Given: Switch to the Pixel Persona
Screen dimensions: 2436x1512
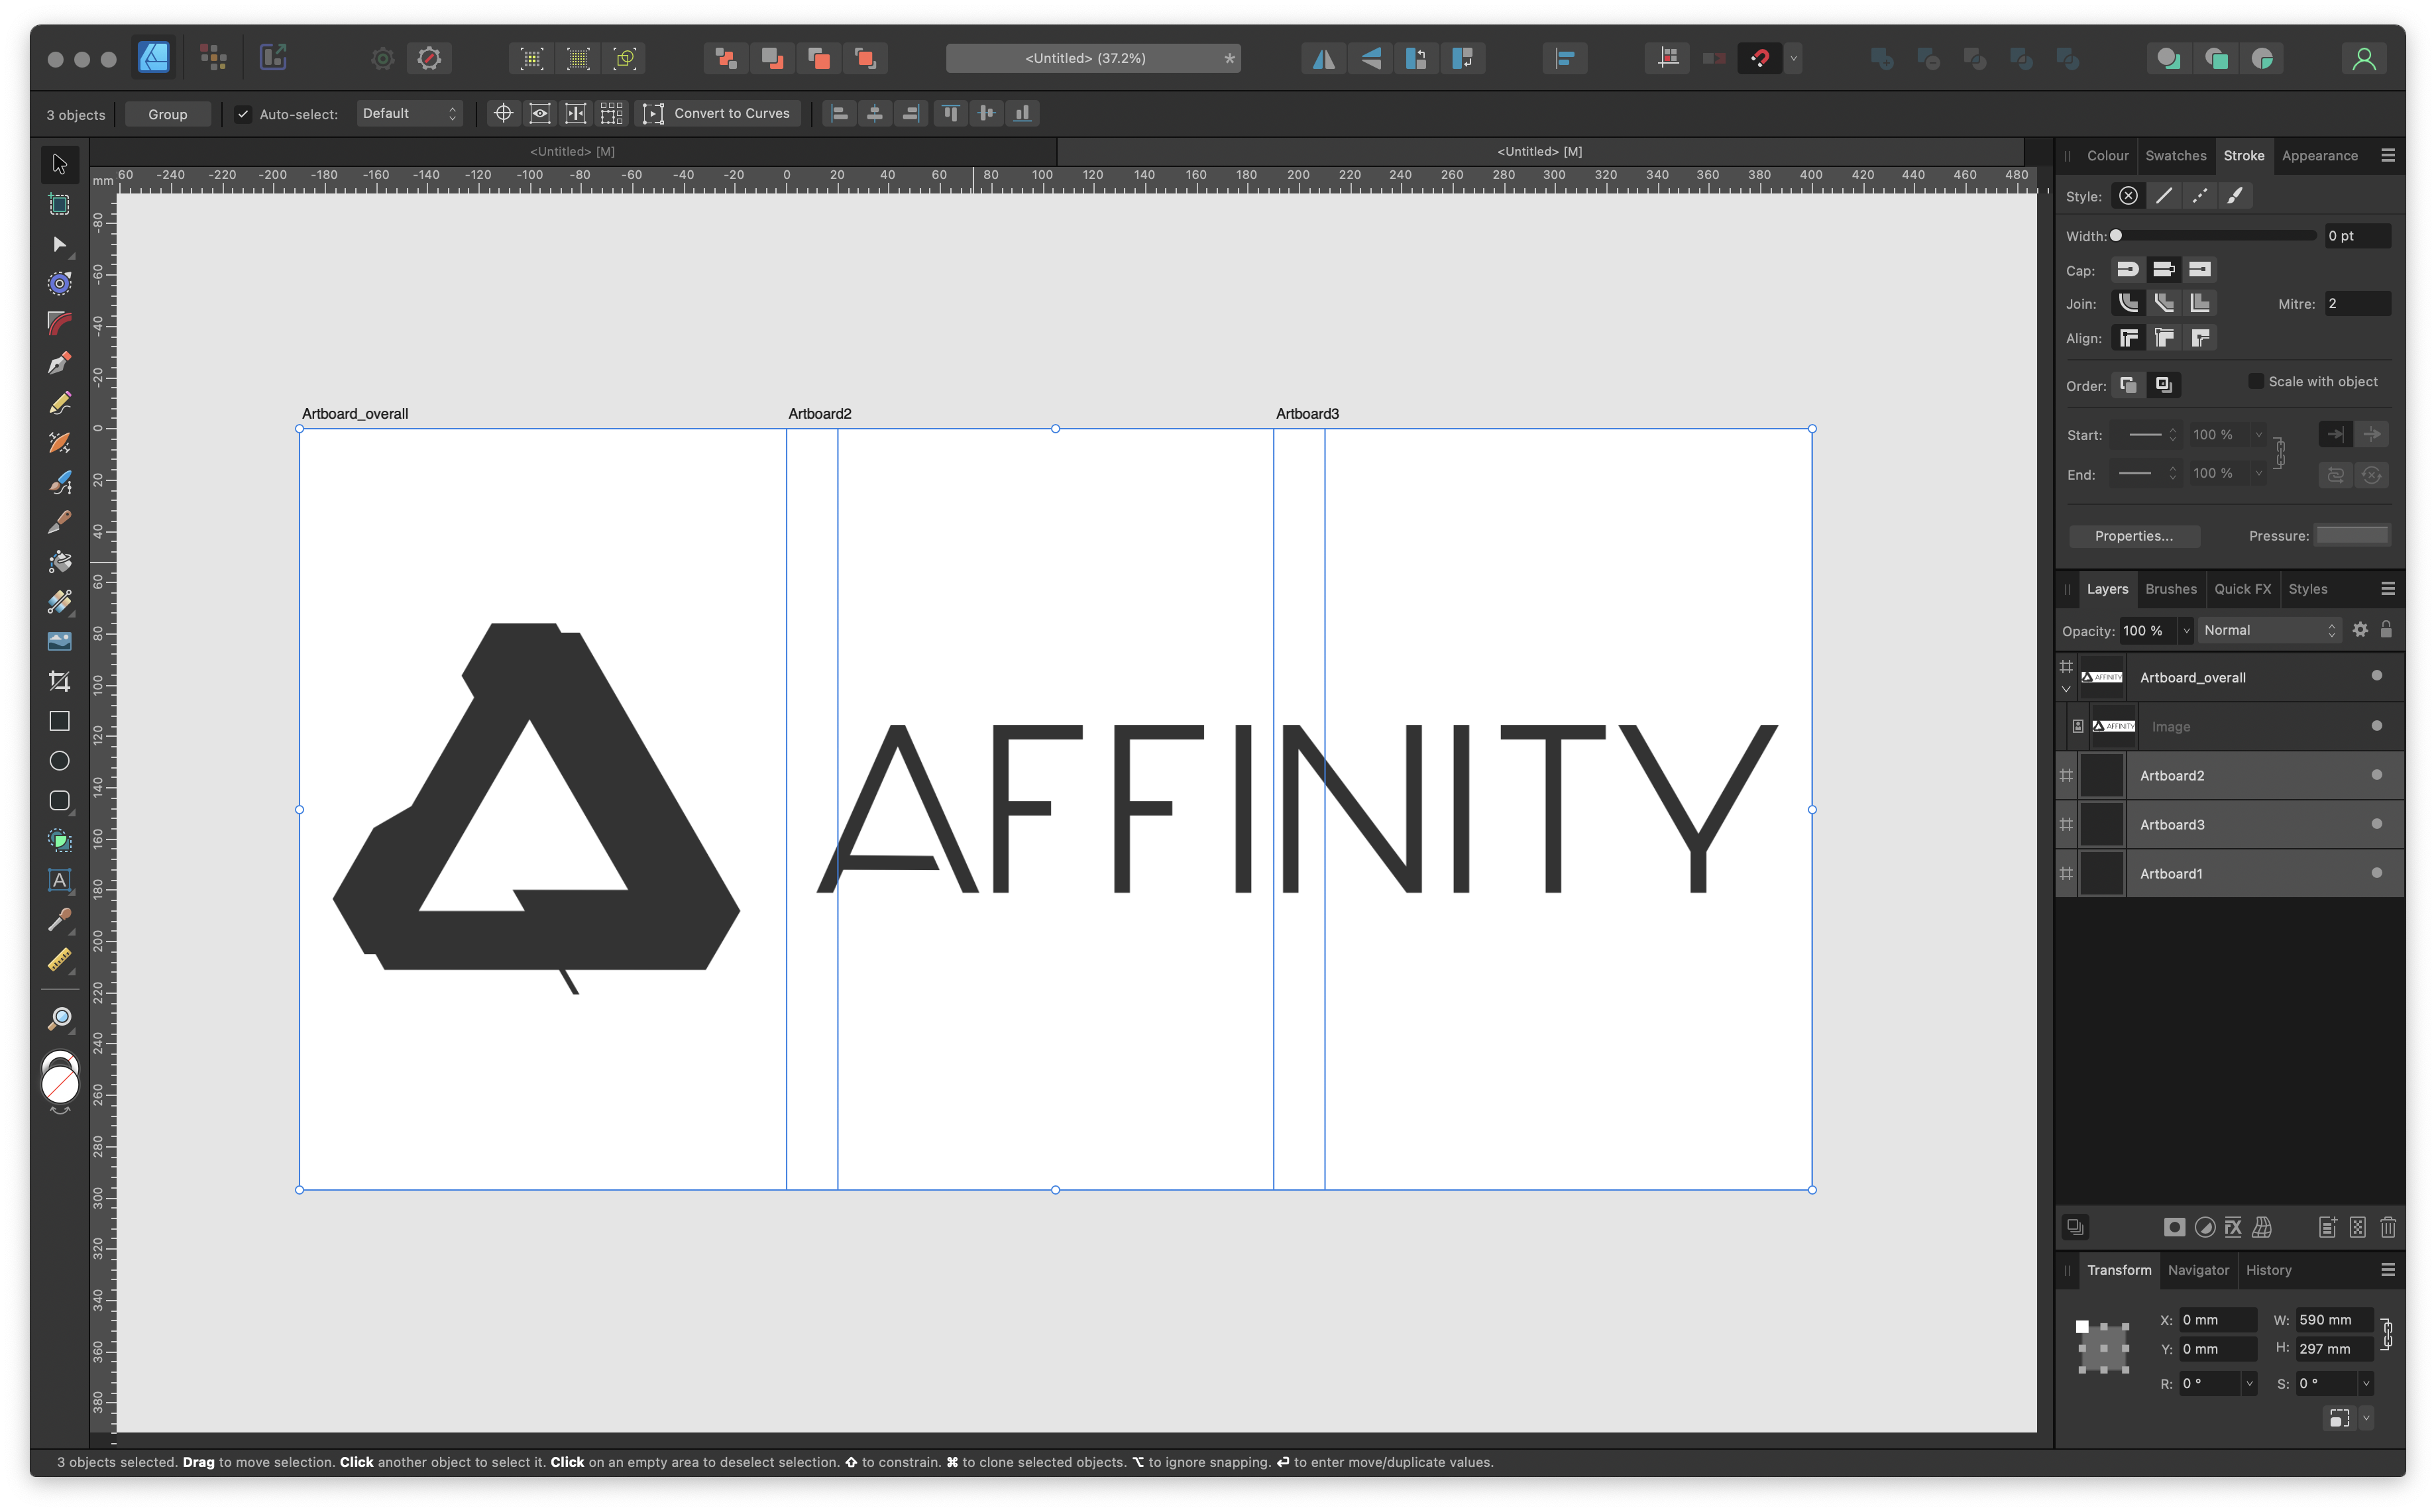Looking at the screenshot, I should coord(213,58).
